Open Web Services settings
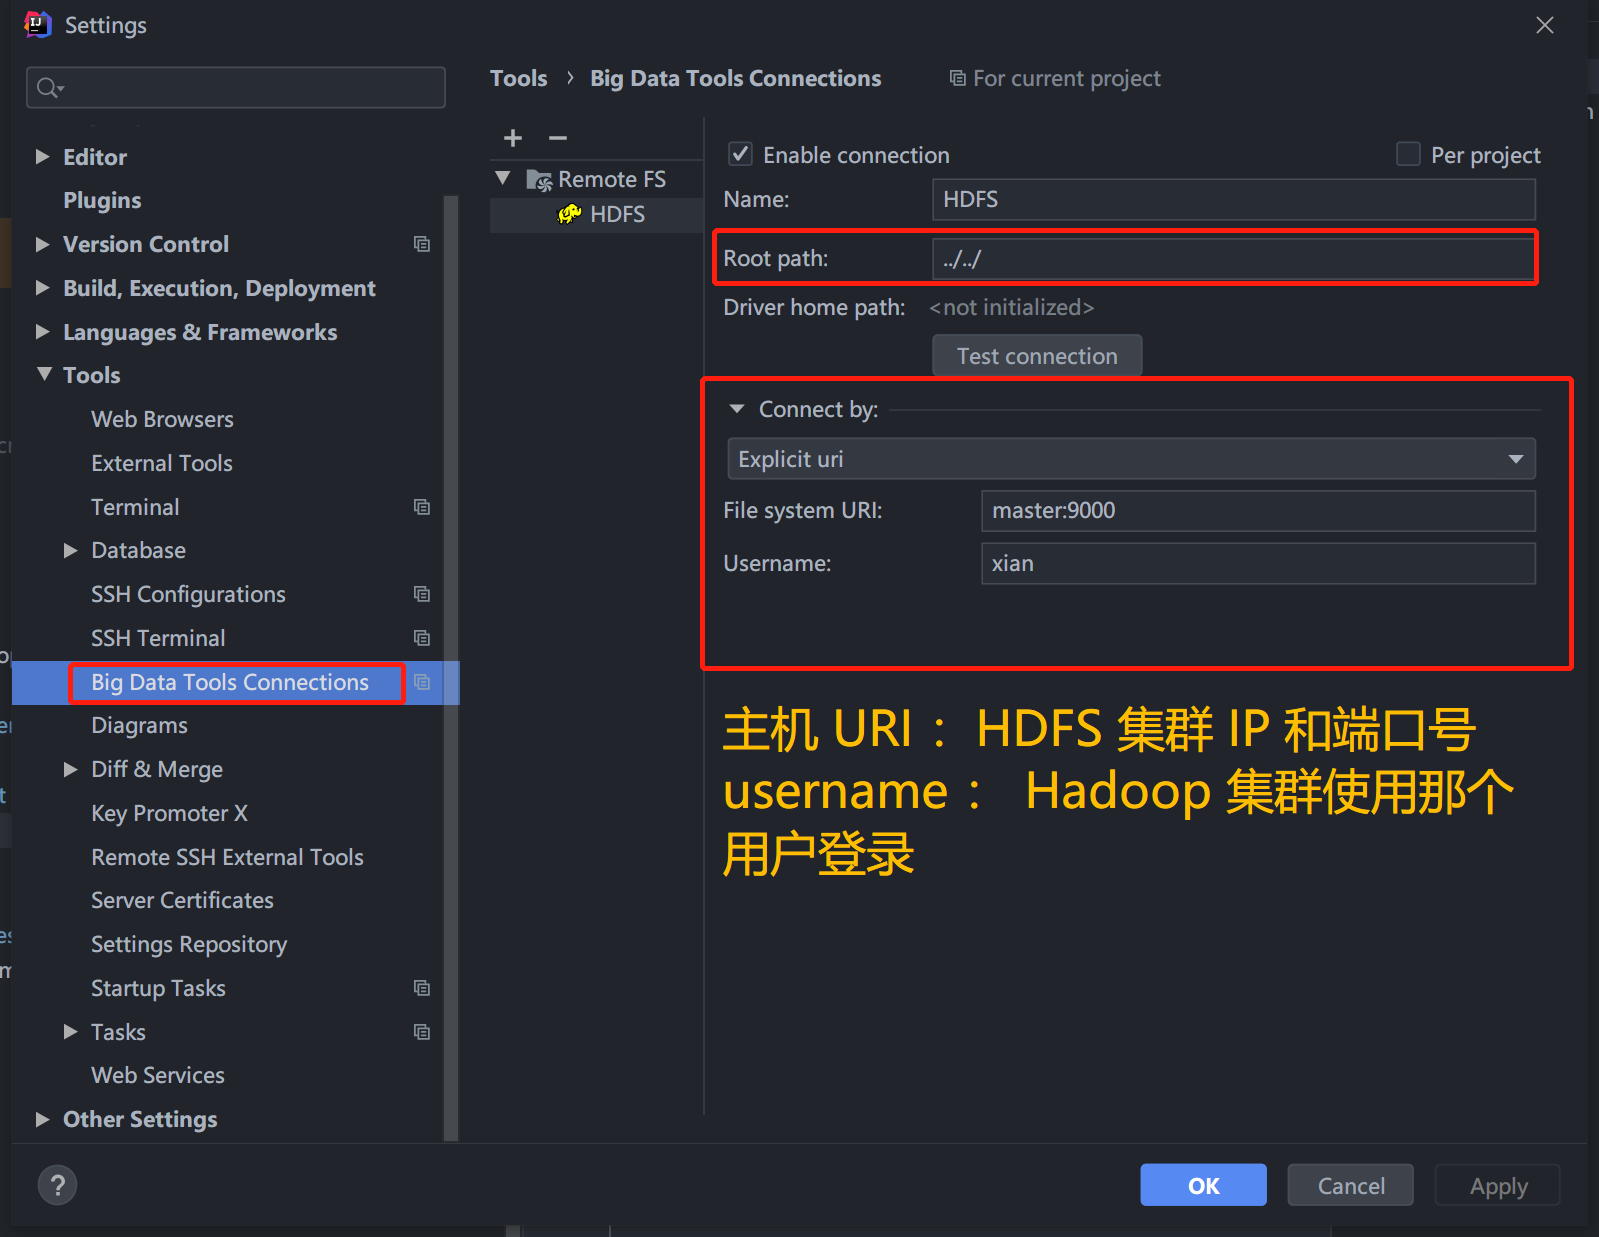This screenshot has width=1599, height=1237. (158, 1075)
